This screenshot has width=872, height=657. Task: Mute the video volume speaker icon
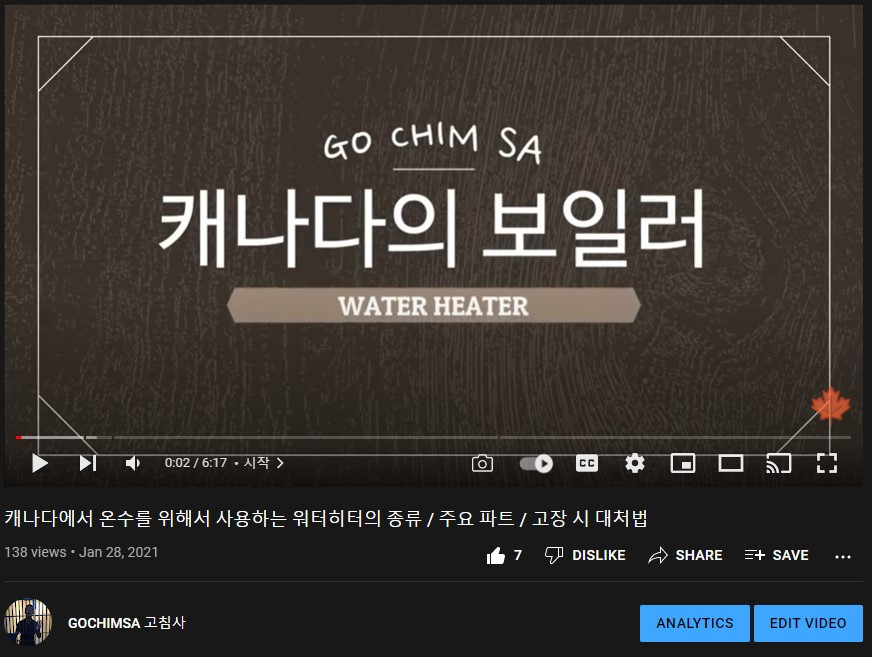(133, 463)
